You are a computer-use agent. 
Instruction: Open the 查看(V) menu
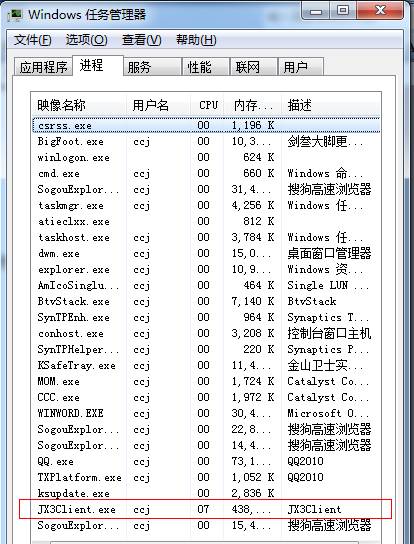142,40
